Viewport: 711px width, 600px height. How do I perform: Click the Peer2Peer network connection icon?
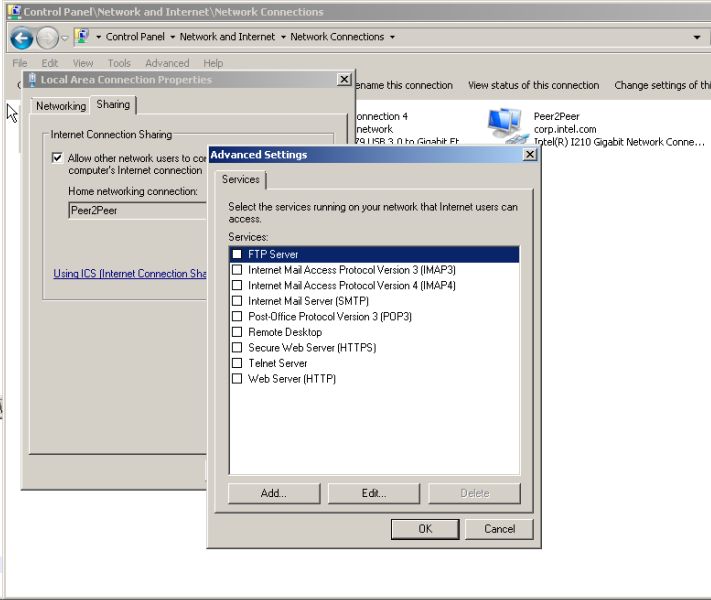[507, 126]
